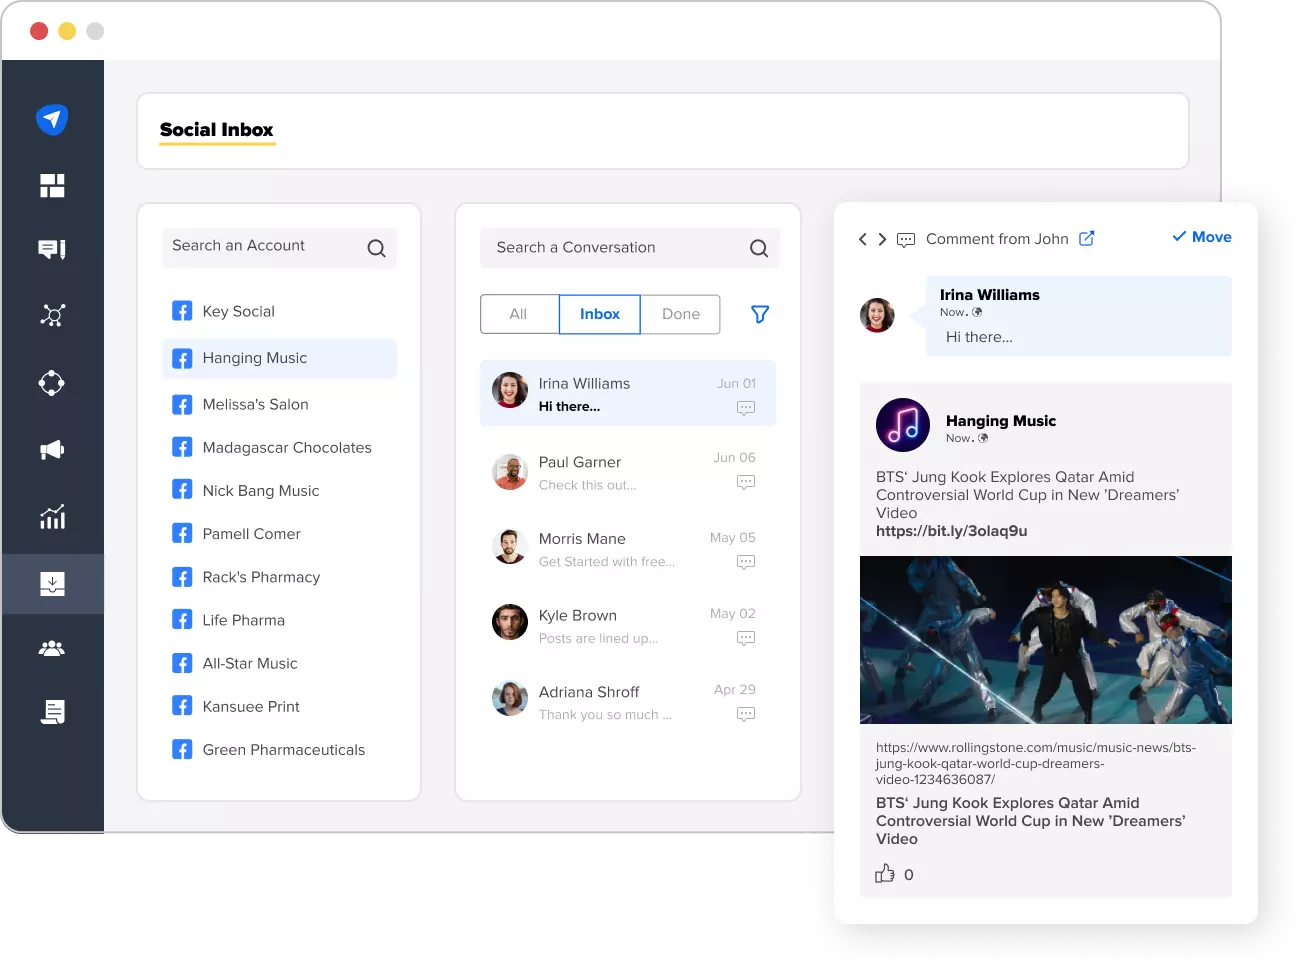Screen dimensions: 1307x973
Task: Open comment in new window via external link icon
Action: click(x=1087, y=238)
